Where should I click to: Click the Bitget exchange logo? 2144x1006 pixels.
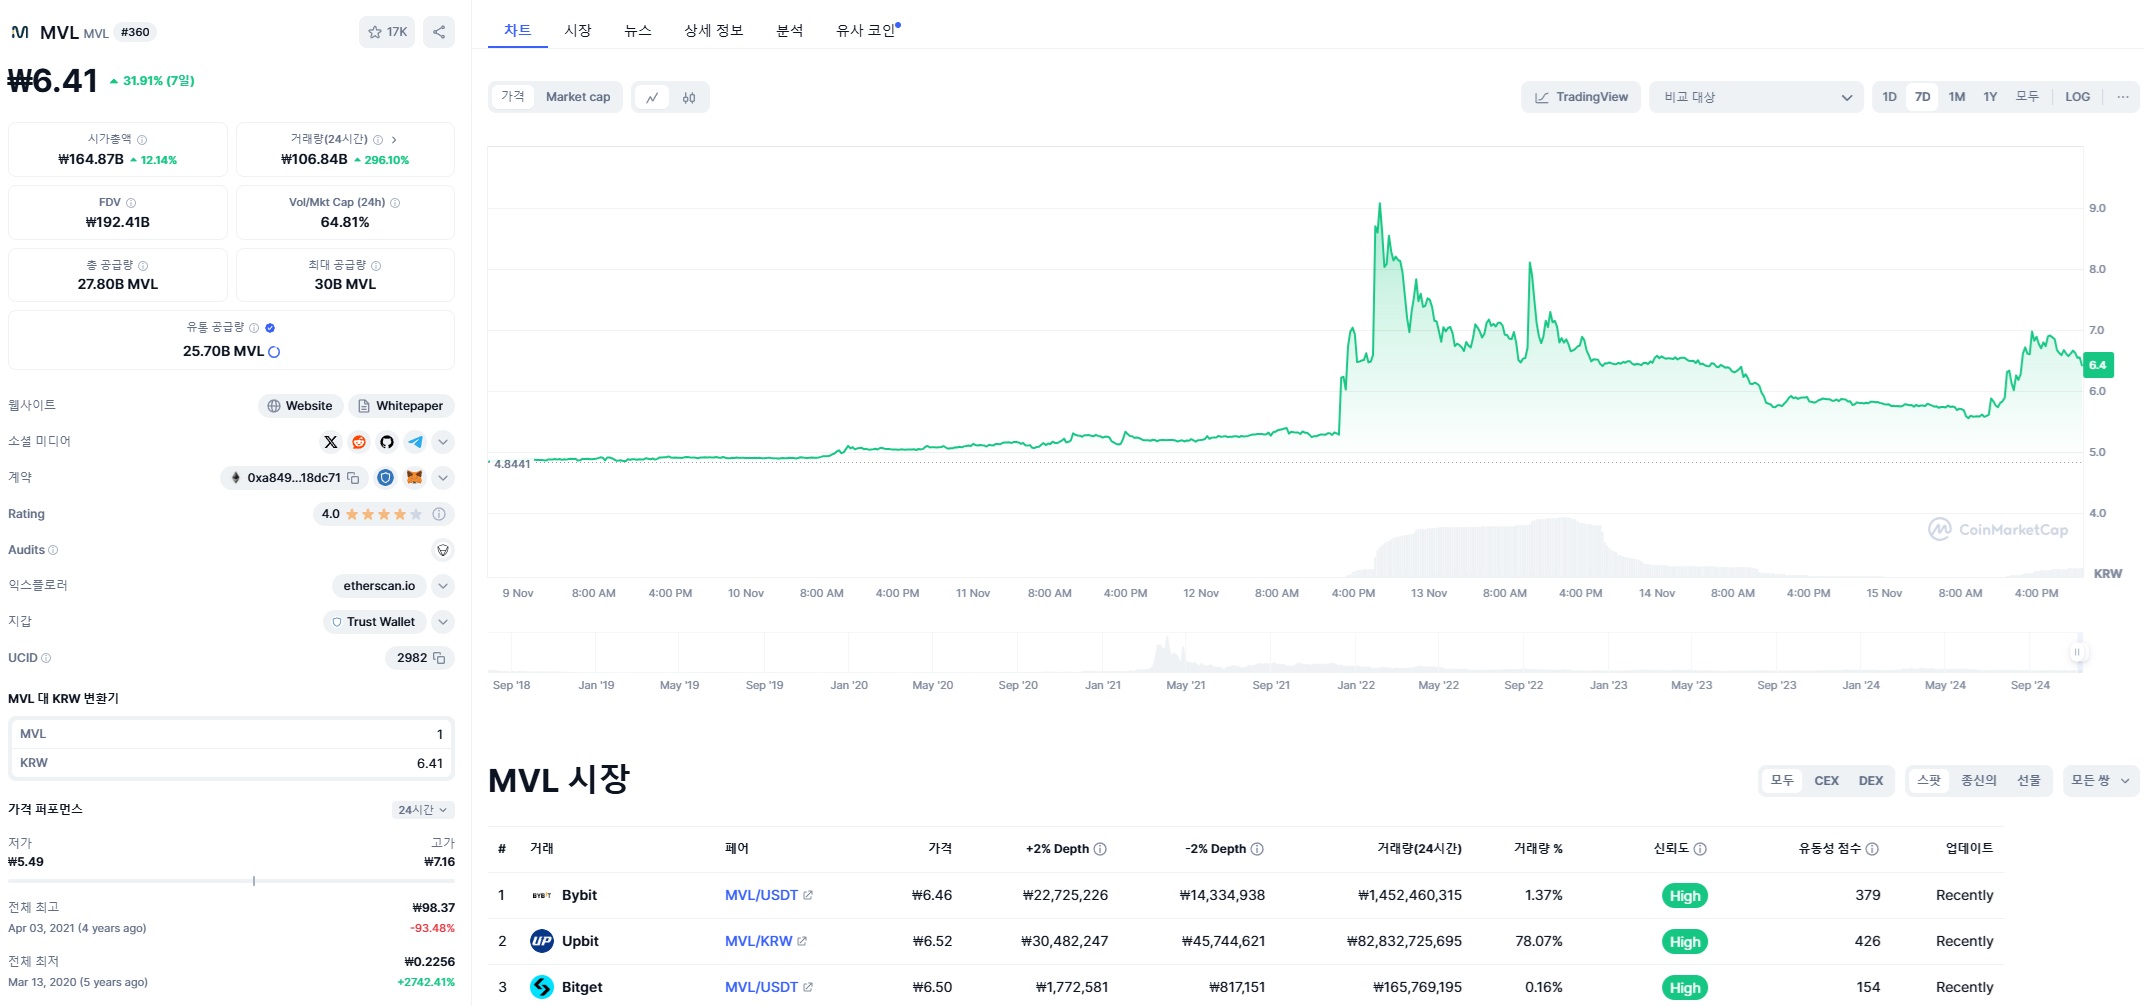[x=542, y=987]
